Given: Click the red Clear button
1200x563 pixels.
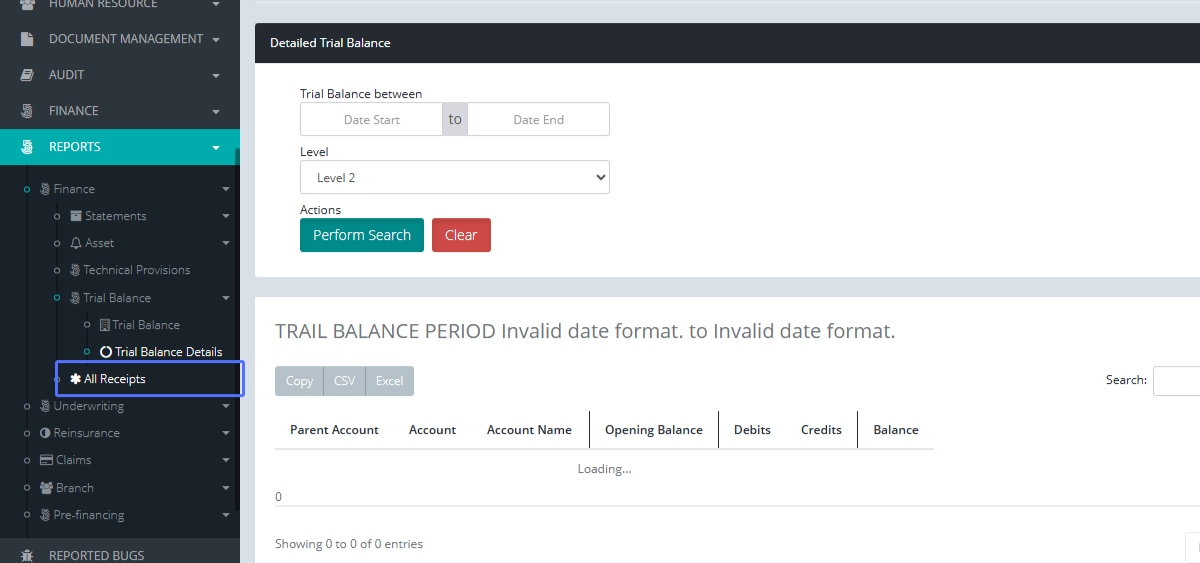Looking at the screenshot, I should [461, 235].
